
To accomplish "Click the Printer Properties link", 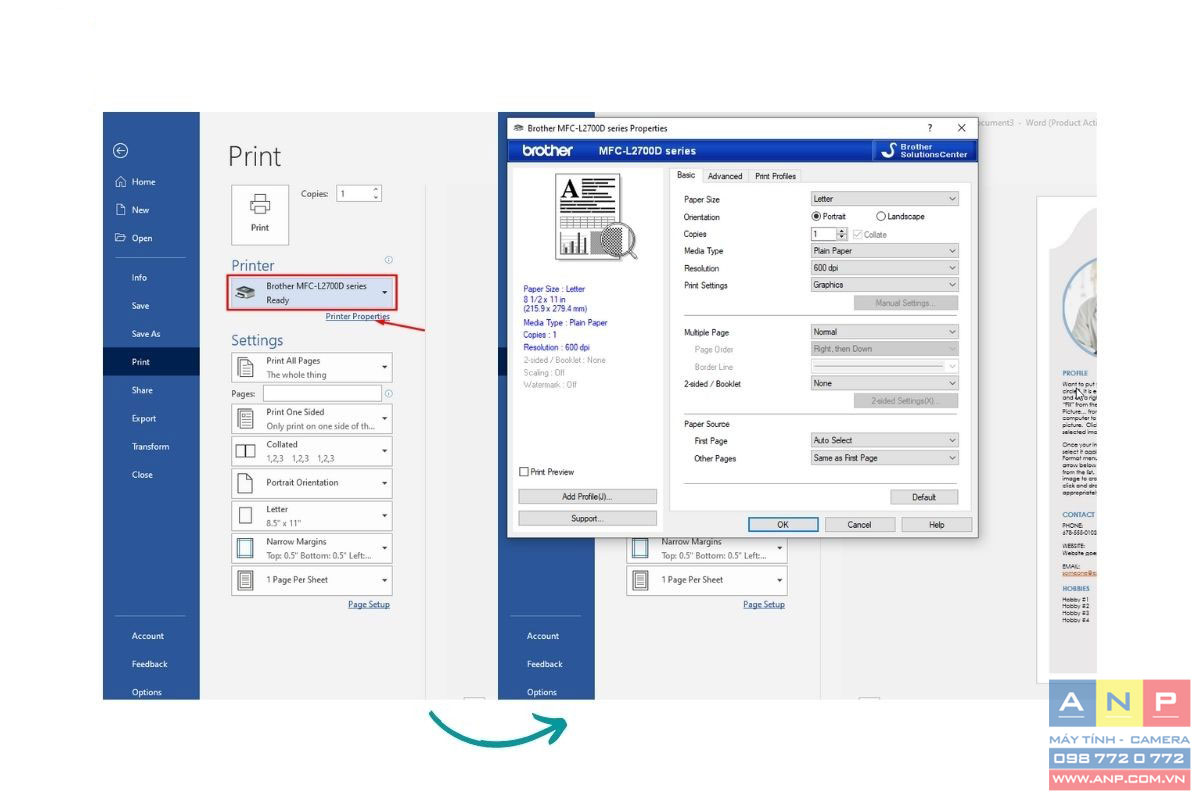I will pos(357,316).
